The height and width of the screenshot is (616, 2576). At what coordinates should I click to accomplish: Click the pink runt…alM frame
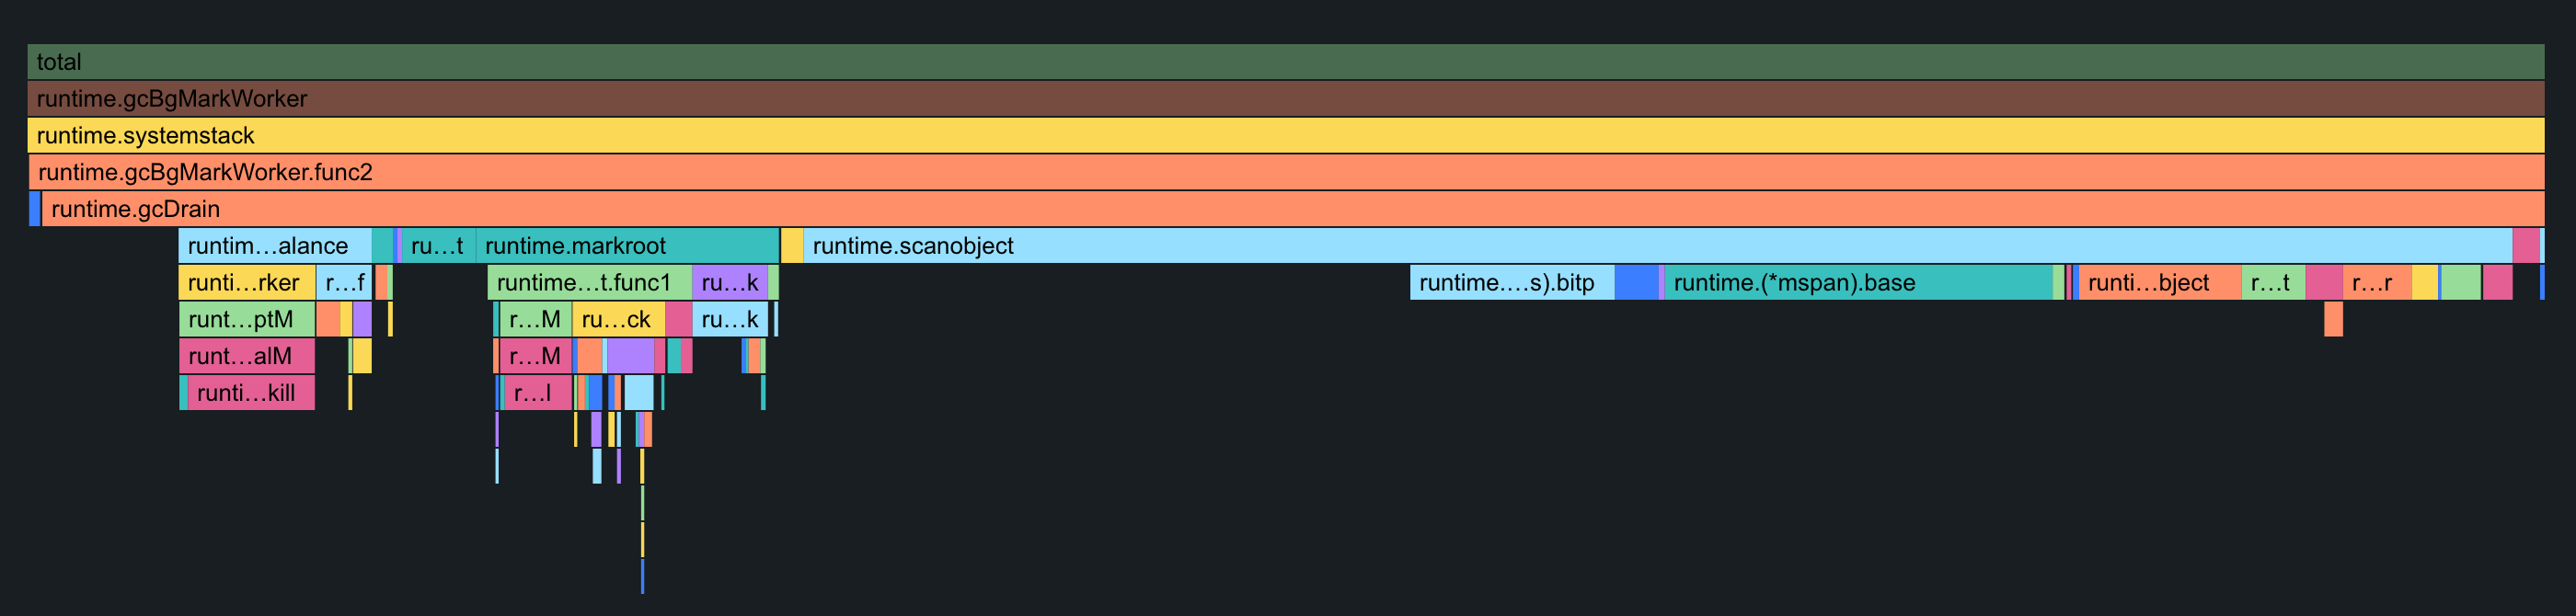point(246,356)
